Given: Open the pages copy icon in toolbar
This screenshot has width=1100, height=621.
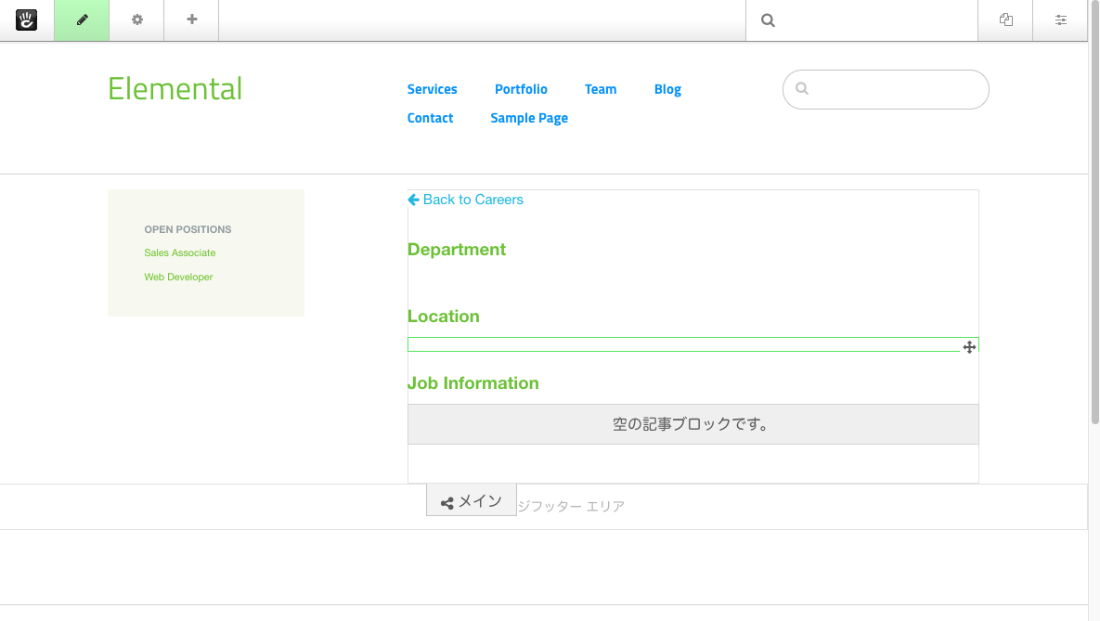Looking at the screenshot, I should [1006, 20].
